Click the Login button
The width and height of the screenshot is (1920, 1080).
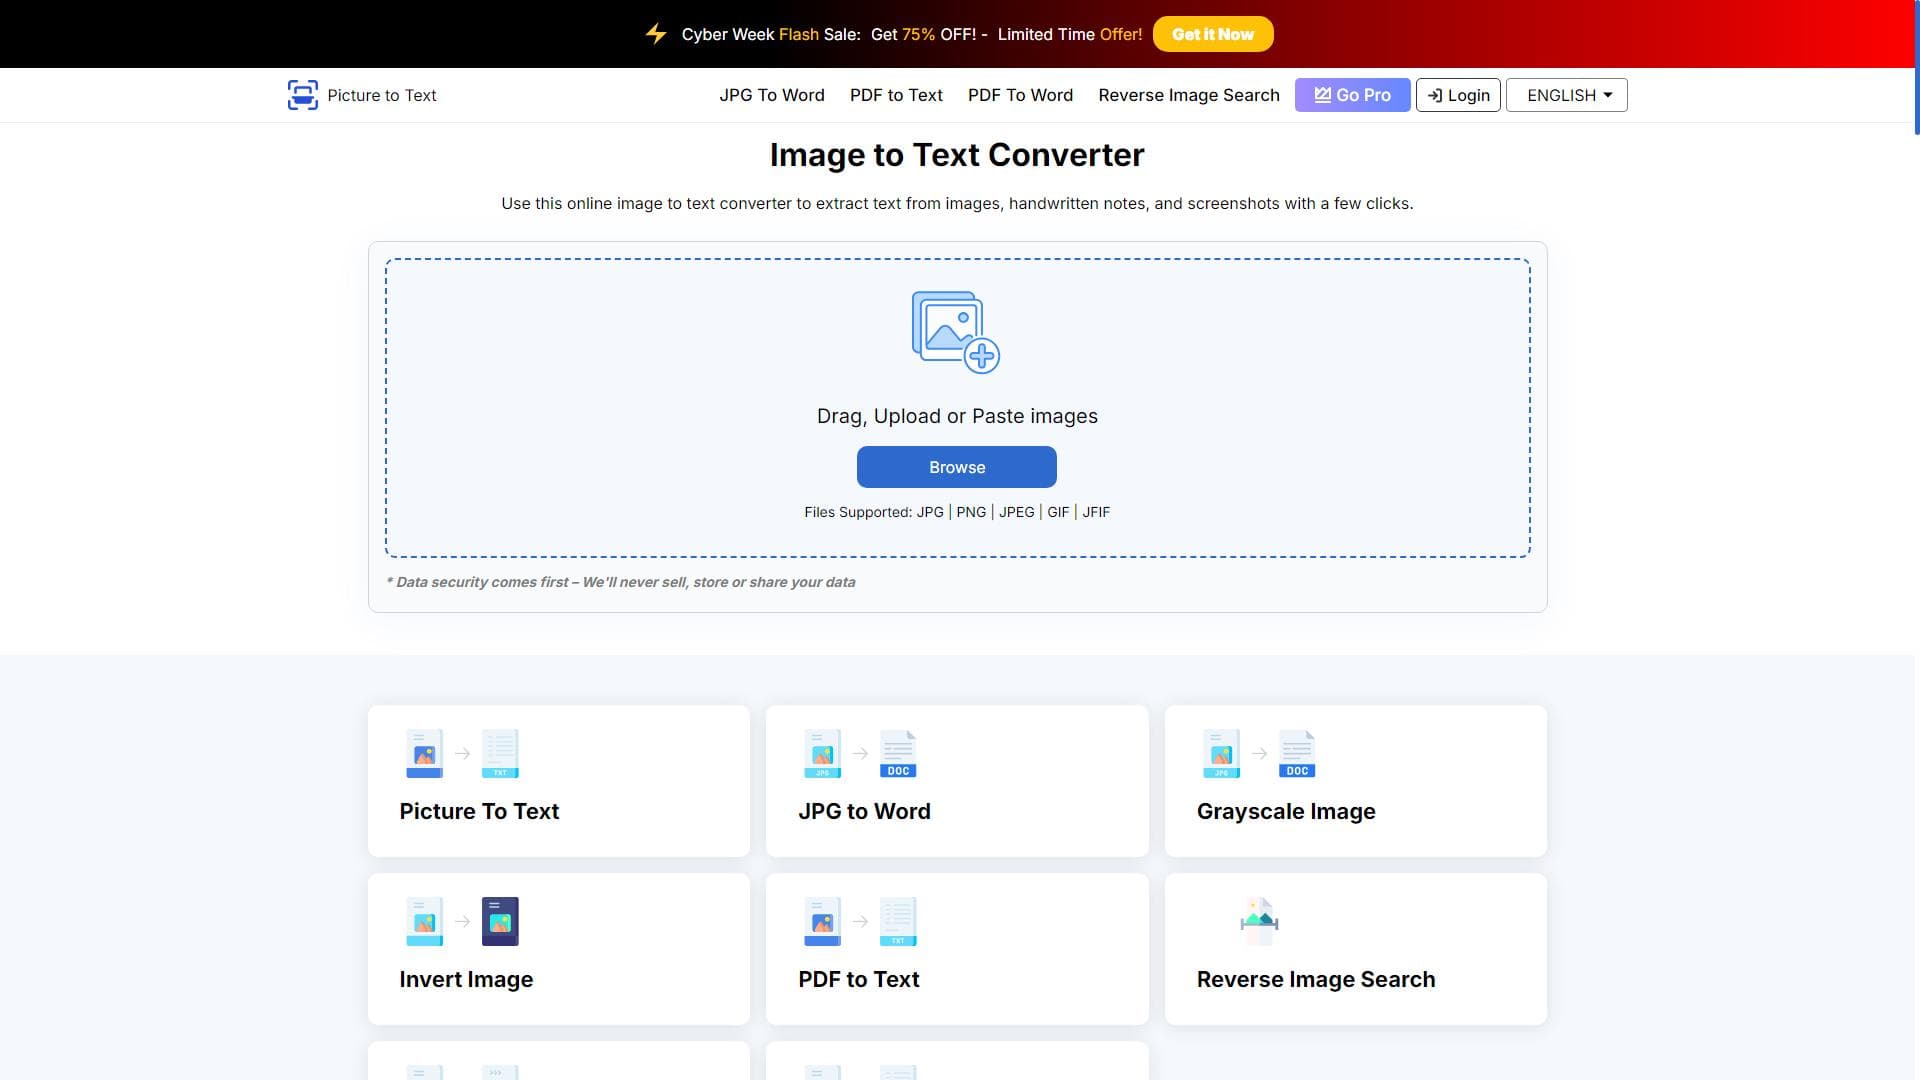pos(1458,95)
